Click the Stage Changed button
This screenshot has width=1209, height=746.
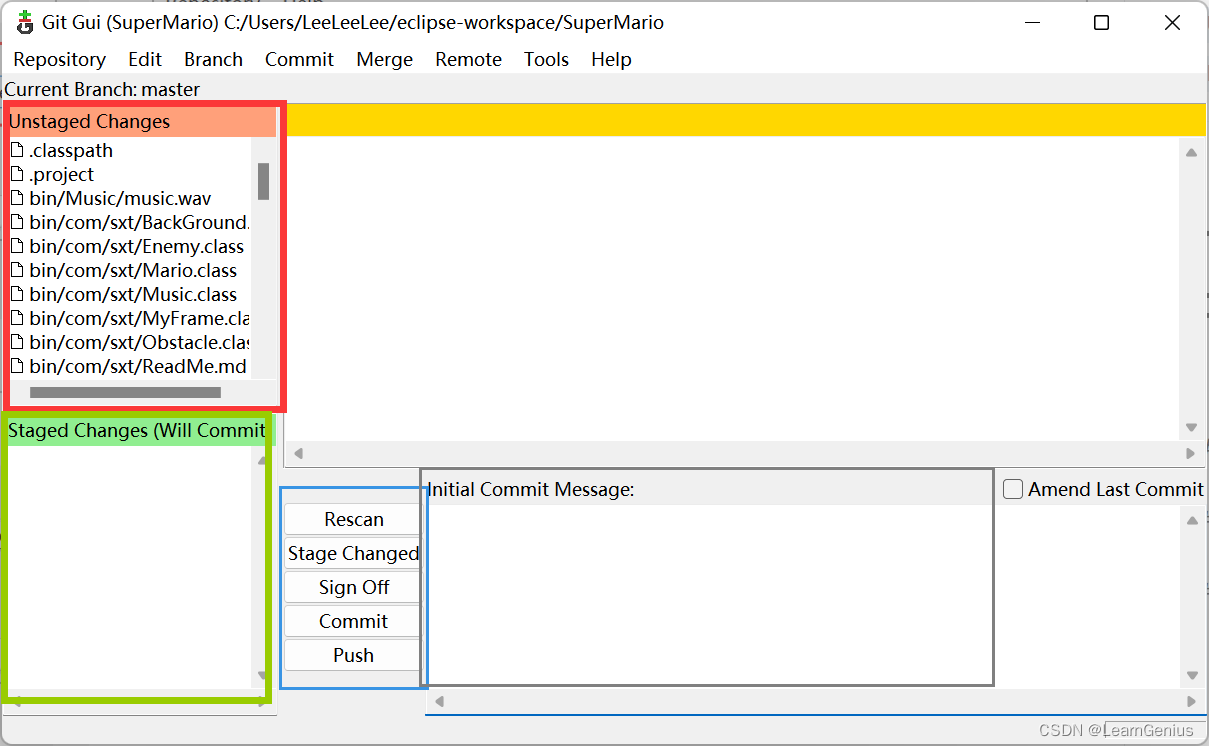tap(353, 553)
